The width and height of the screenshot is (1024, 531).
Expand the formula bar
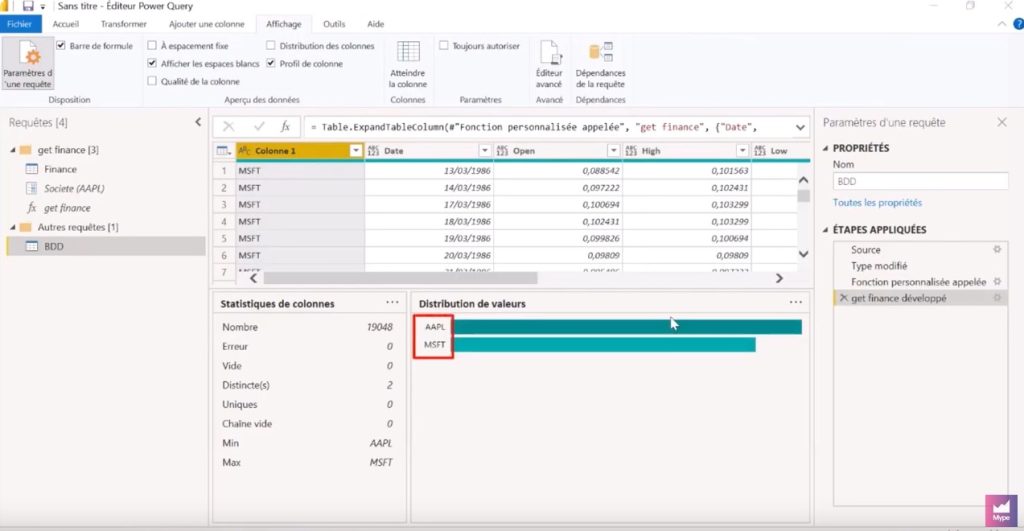pos(800,127)
